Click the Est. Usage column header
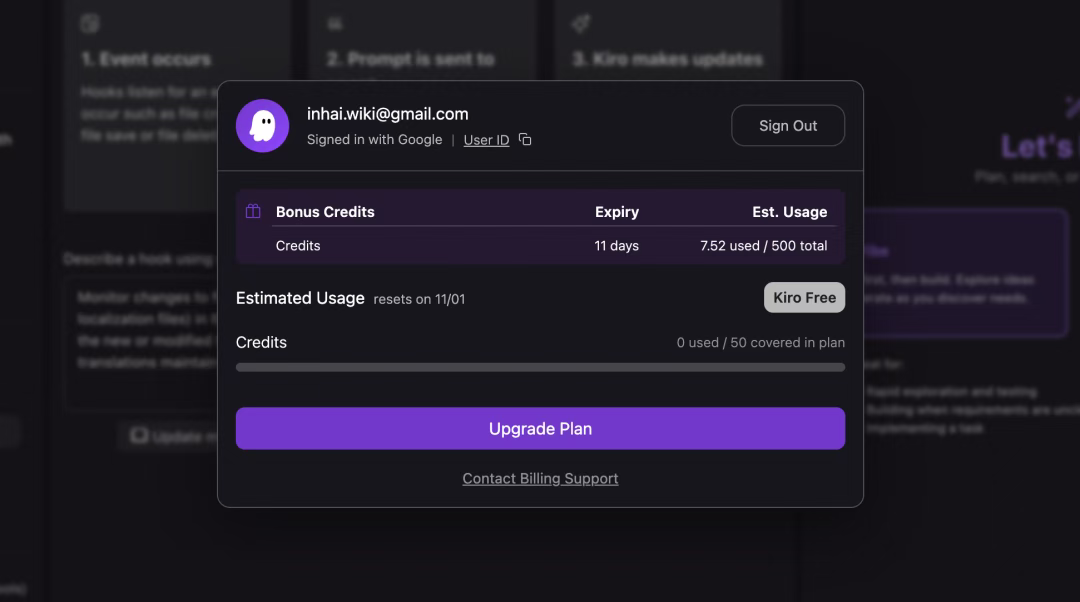Image resolution: width=1080 pixels, height=602 pixels. [789, 212]
